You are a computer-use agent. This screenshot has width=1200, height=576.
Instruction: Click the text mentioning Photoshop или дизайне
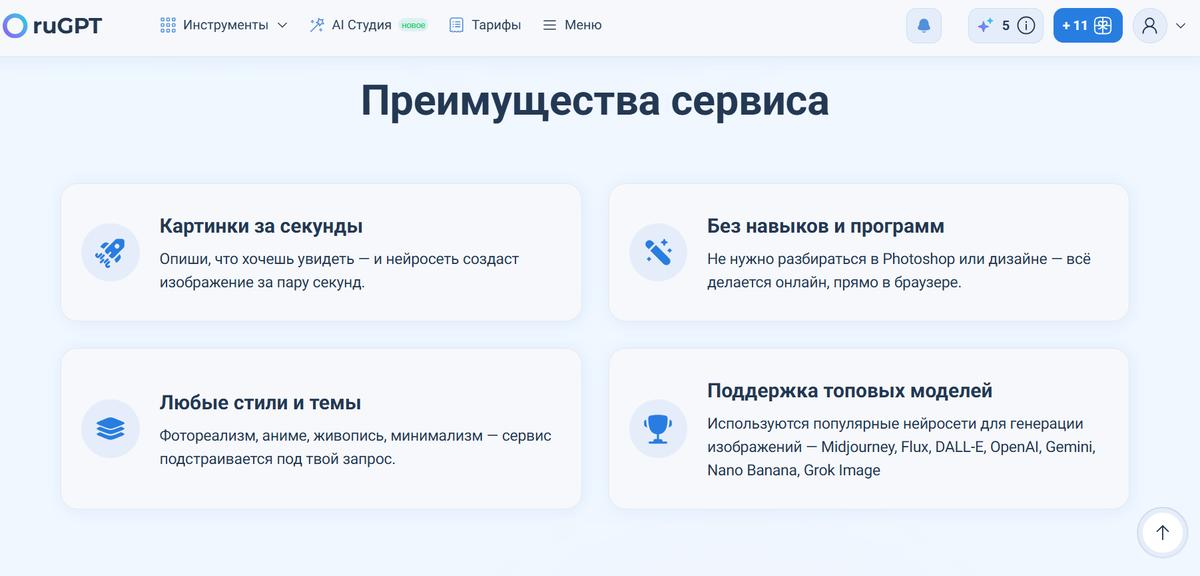(899, 271)
